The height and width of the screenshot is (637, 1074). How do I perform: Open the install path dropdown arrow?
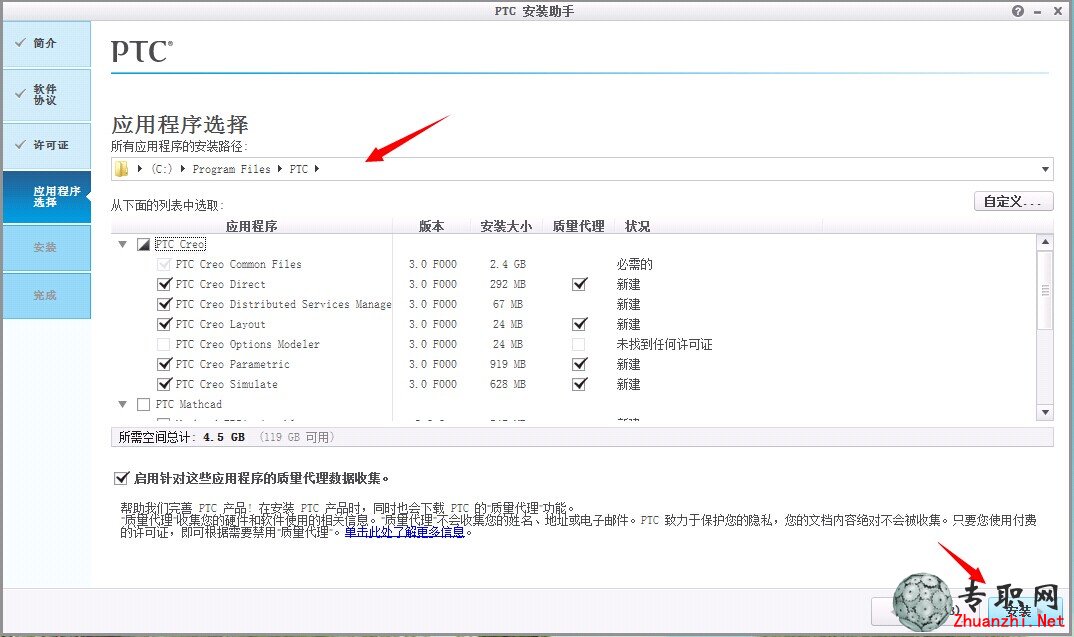(1045, 169)
